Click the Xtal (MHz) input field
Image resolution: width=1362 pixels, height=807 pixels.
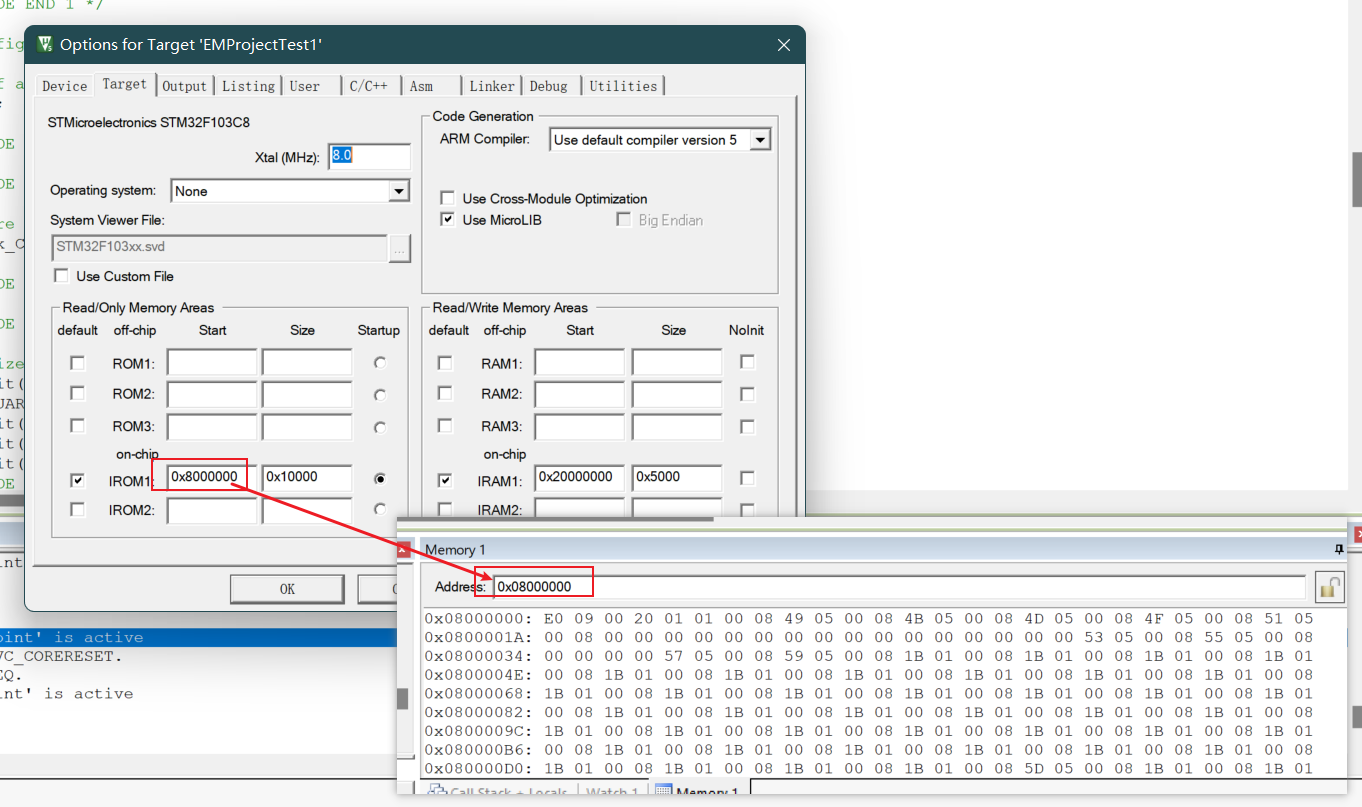(x=370, y=156)
